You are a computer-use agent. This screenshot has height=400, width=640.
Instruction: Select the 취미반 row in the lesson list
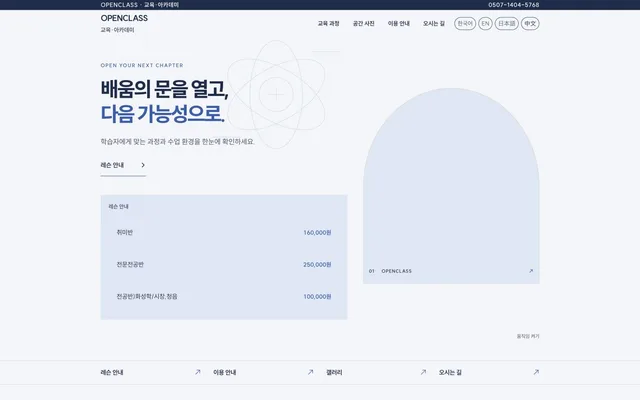224,232
